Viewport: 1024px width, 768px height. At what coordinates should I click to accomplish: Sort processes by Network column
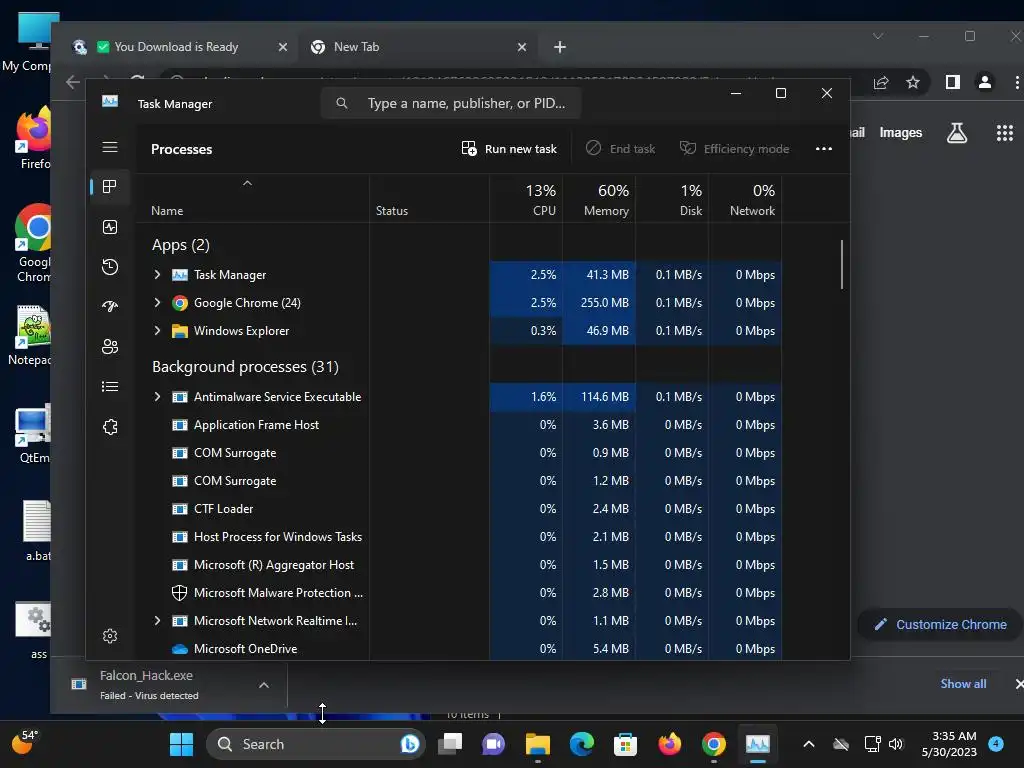click(746, 200)
